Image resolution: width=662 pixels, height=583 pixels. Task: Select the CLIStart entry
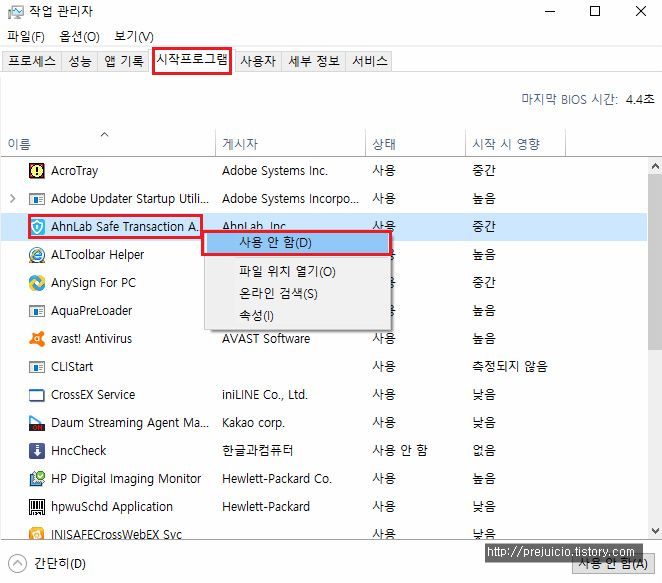click(x=72, y=366)
